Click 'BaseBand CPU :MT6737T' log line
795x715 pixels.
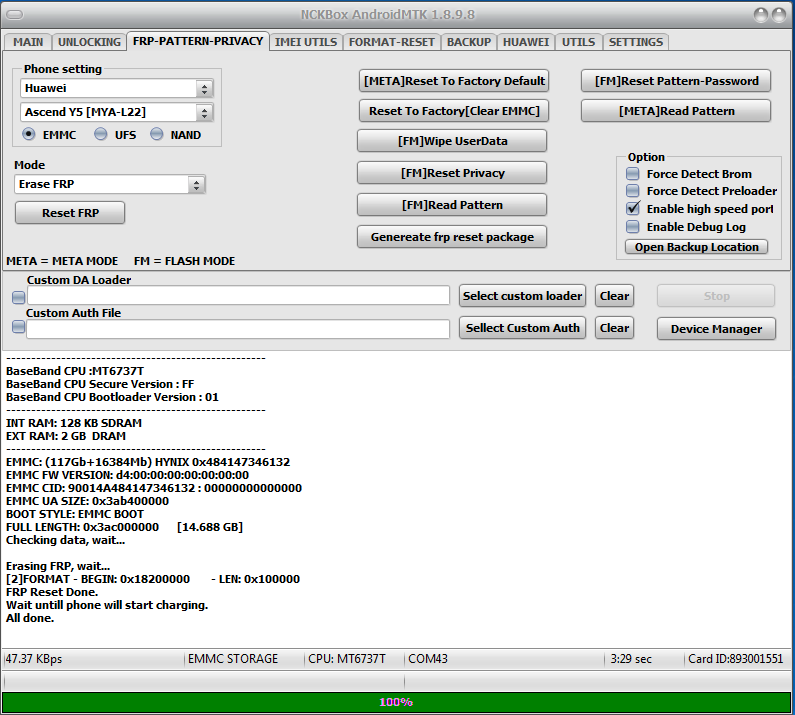point(75,371)
